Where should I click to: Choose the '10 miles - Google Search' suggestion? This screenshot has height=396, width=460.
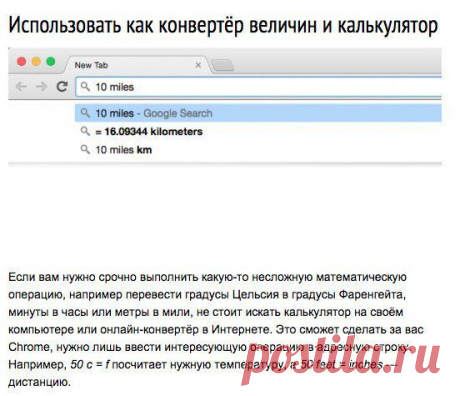259,113
